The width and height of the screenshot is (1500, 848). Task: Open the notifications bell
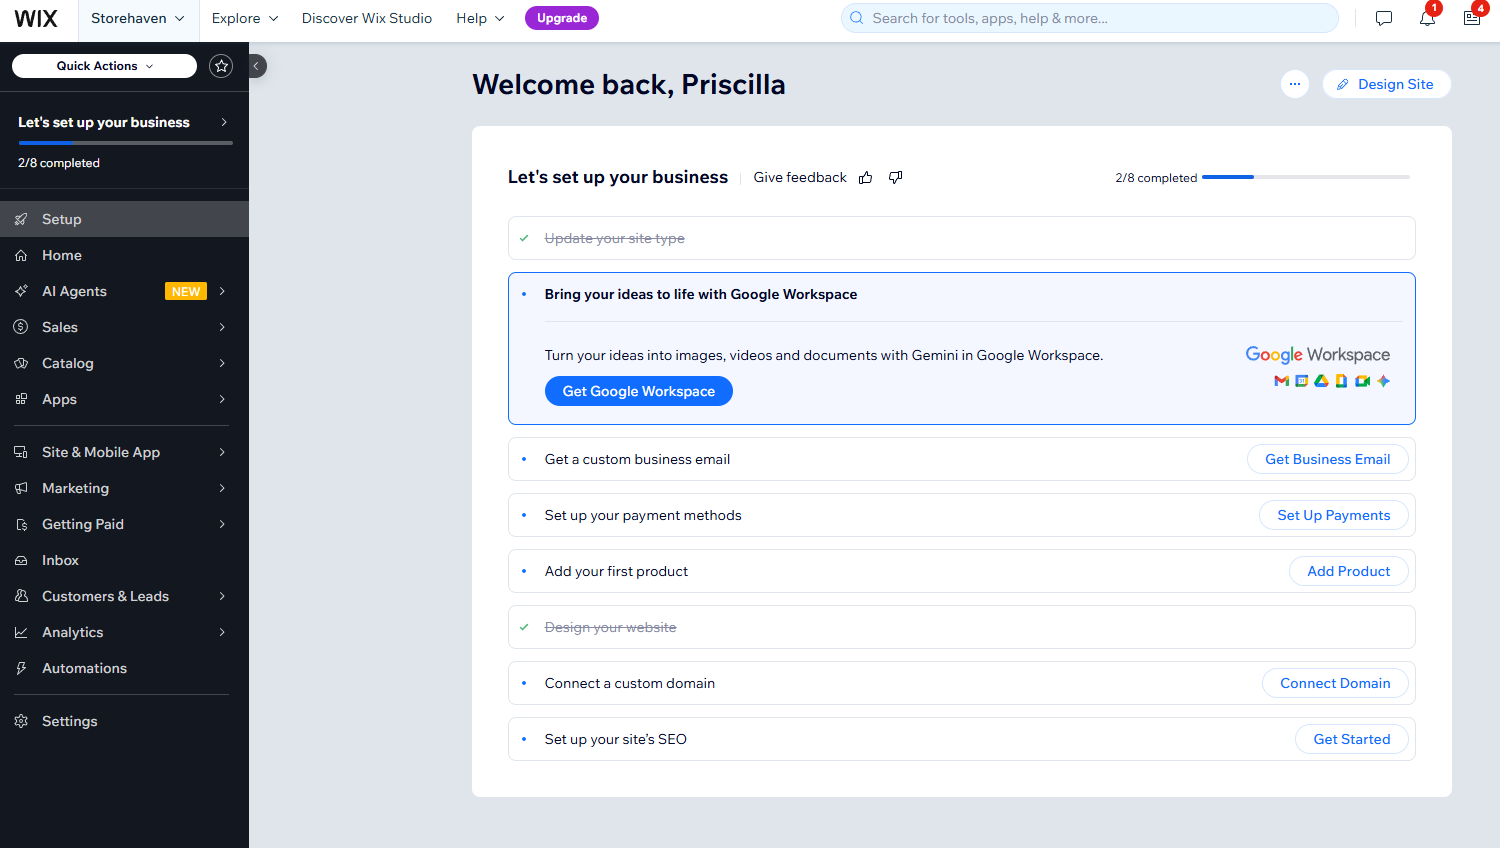(1427, 18)
